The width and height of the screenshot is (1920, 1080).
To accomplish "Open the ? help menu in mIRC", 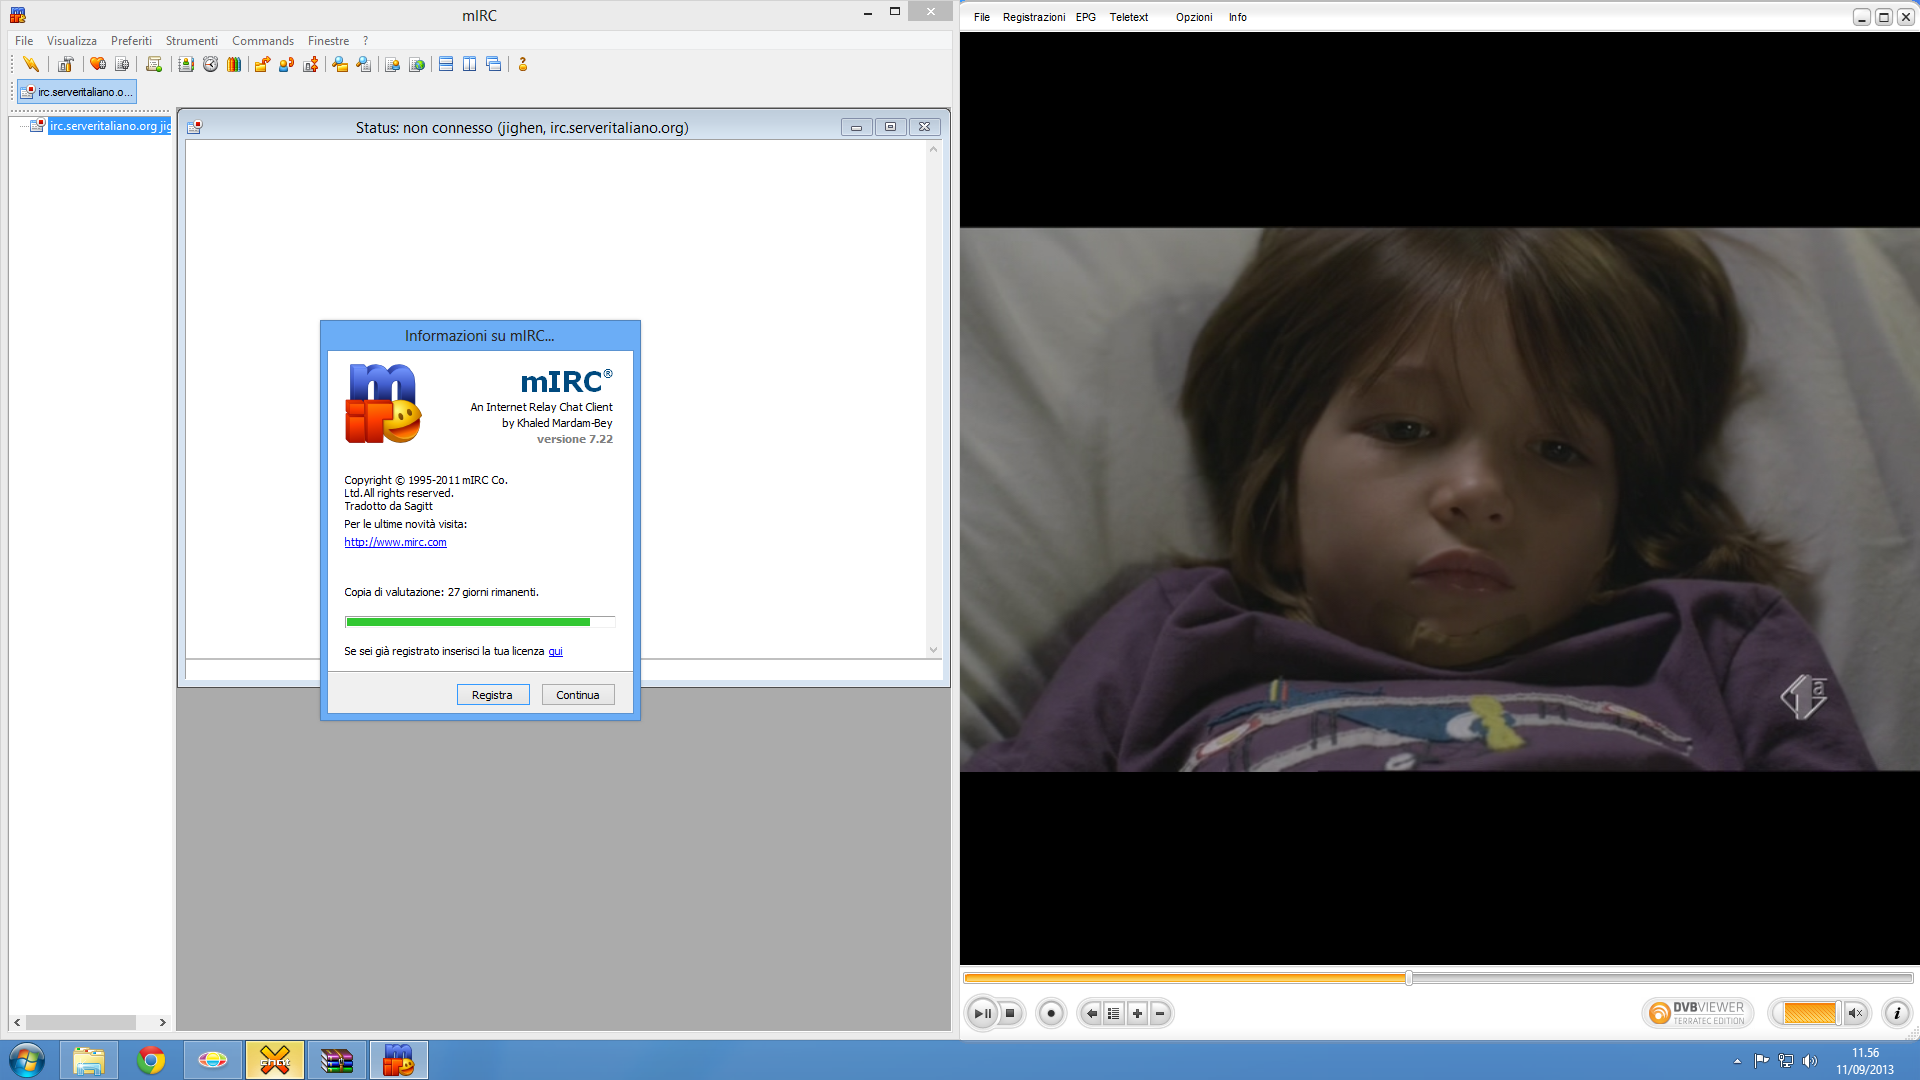I will pos(365,41).
